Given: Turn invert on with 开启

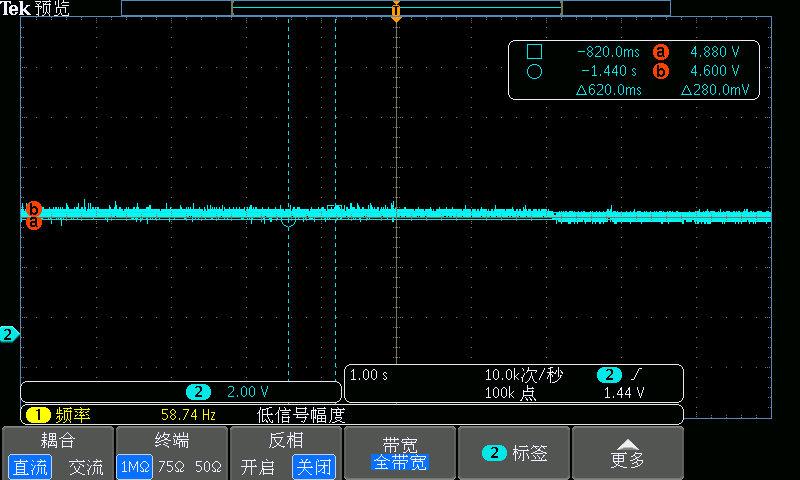Looking at the screenshot, I should click(258, 467).
